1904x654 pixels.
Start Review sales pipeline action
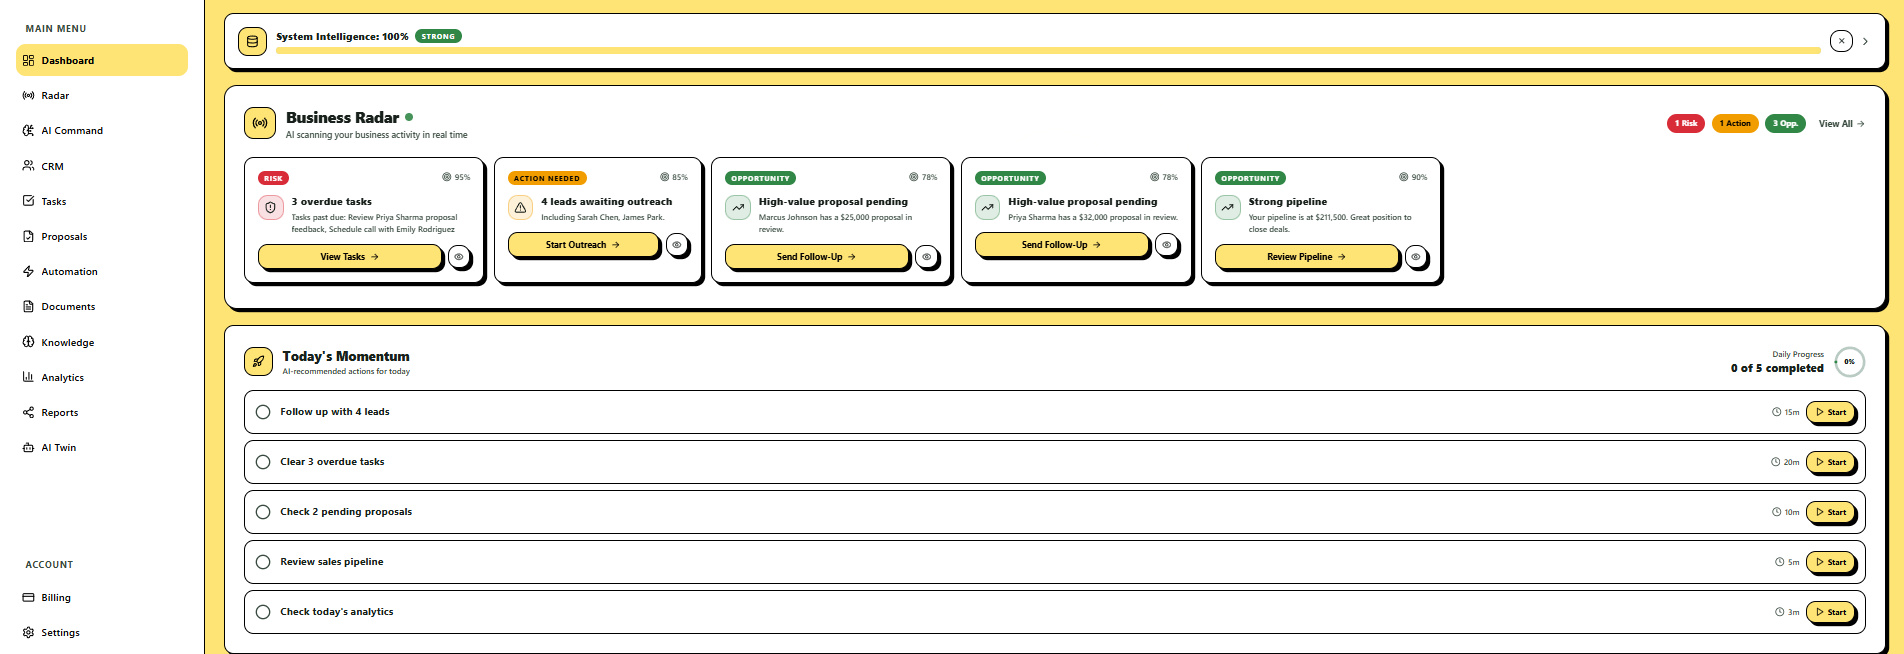coord(1831,562)
